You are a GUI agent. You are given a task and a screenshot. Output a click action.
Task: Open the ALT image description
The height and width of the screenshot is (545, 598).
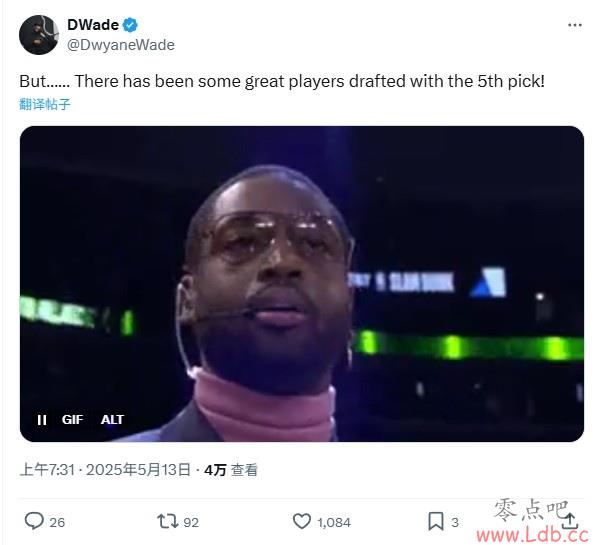click(x=112, y=420)
